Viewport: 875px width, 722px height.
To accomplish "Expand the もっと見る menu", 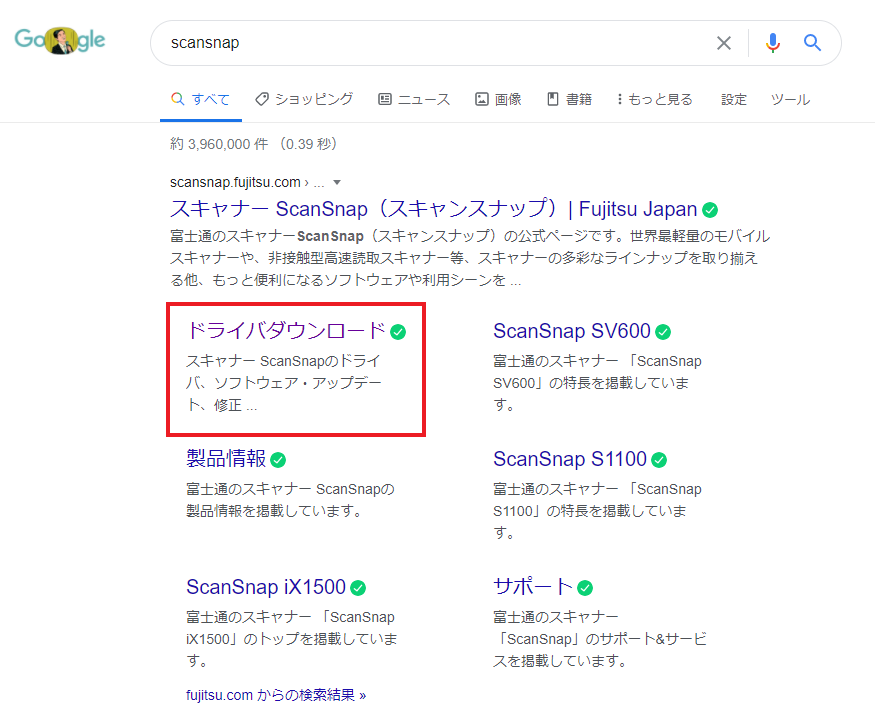I will coord(655,99).
